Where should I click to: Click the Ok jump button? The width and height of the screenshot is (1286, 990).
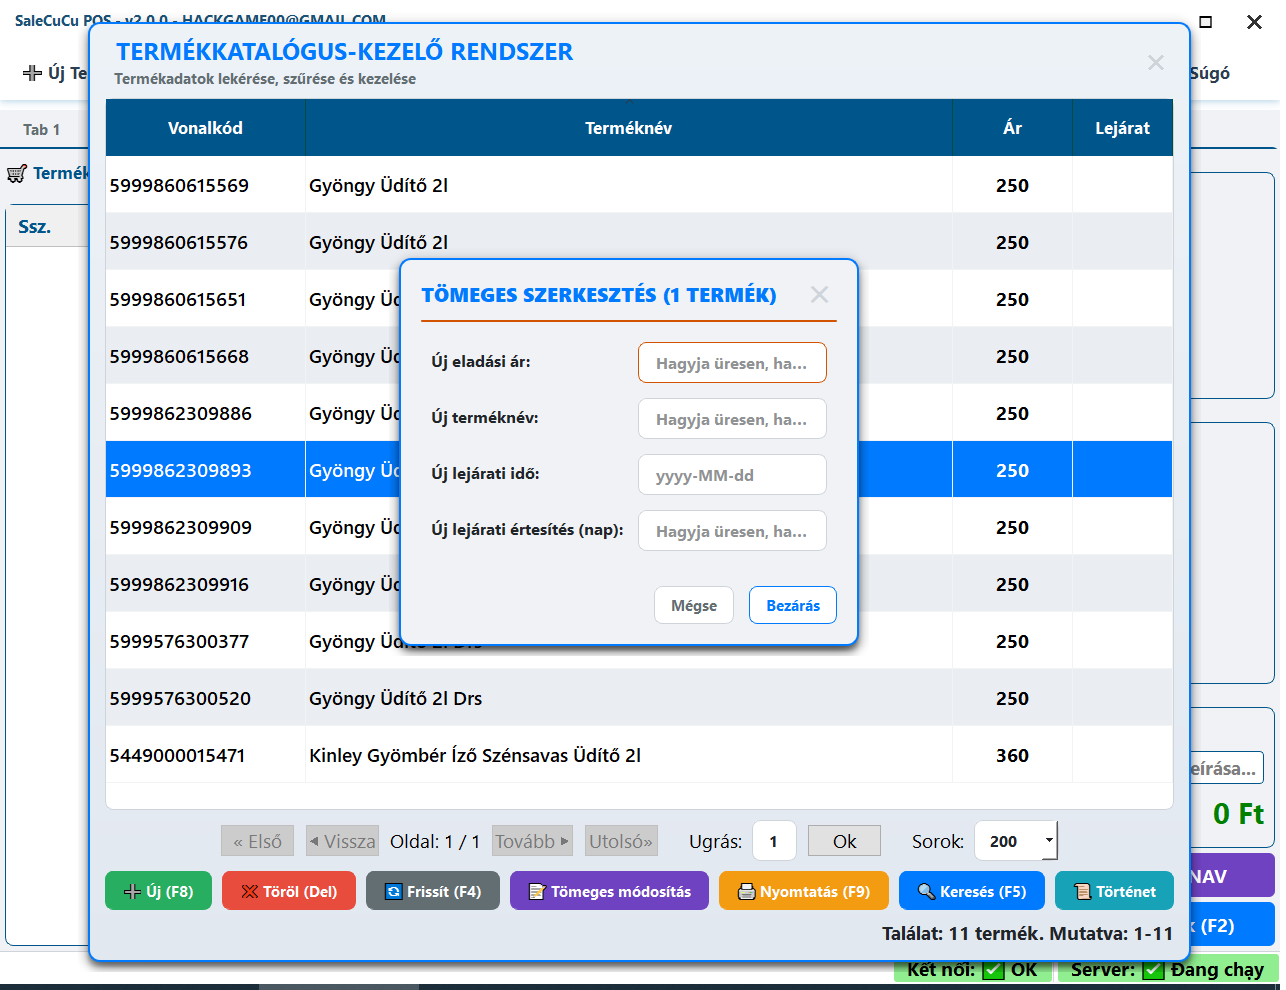(x=844, y=841)
